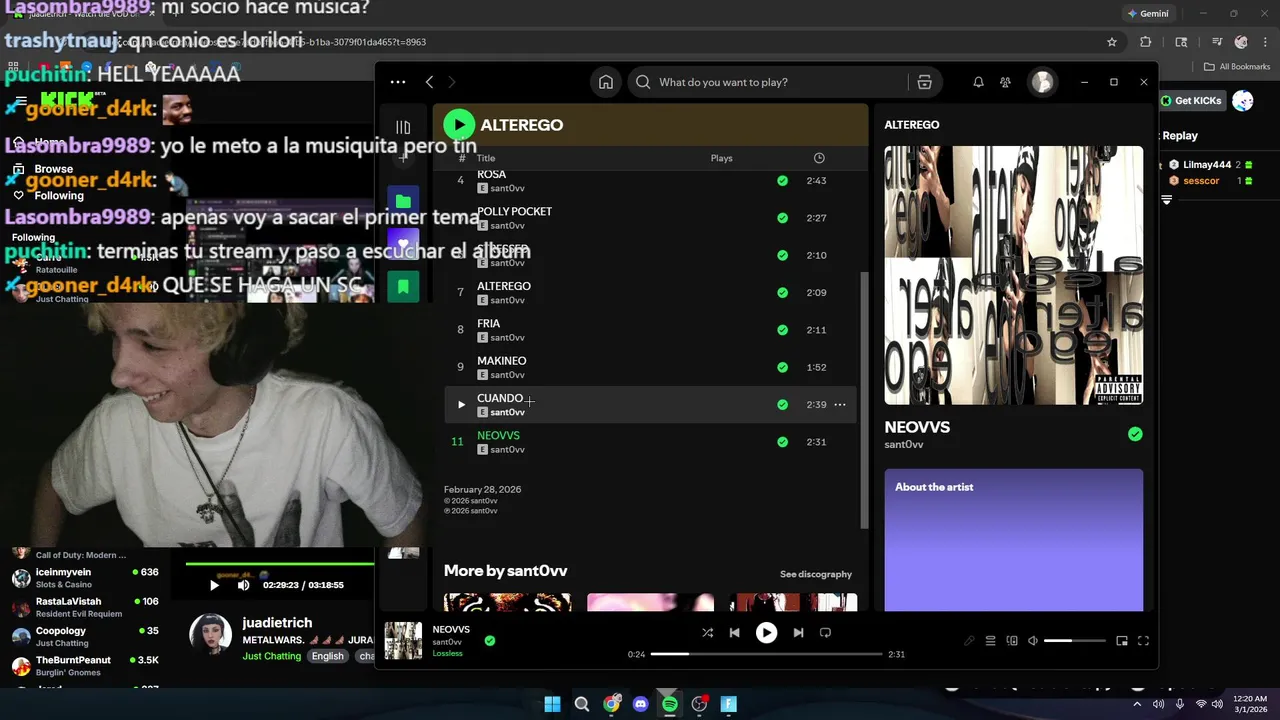This screenshot has width=1280, height=720.
Task: Toggle the saved checkmark on the ALTEREGO track
Action: 782,293
